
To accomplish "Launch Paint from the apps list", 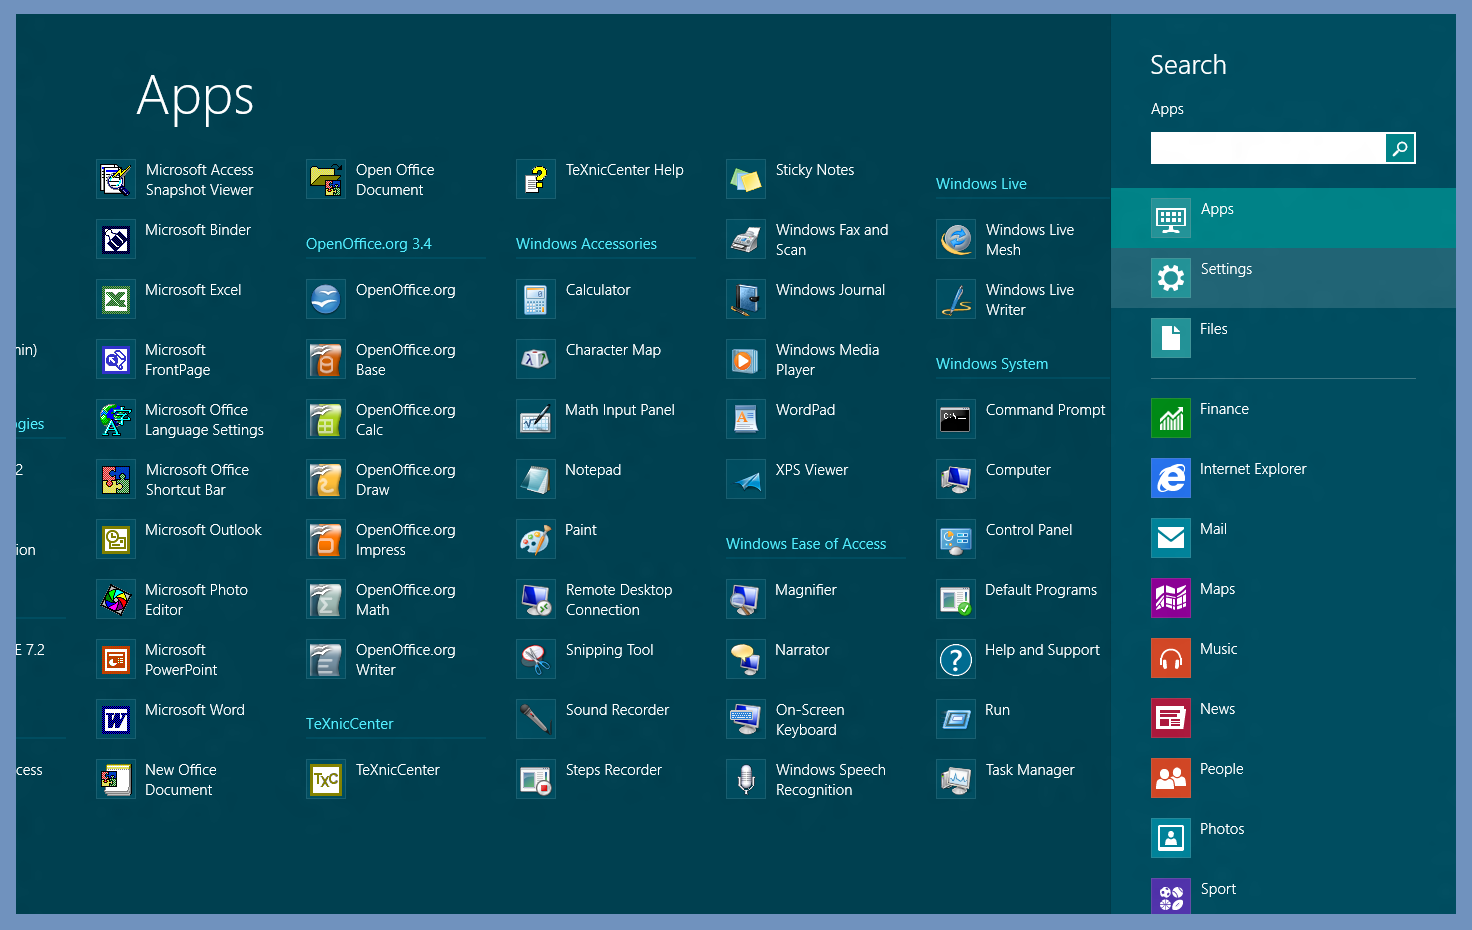I will (x=535, y=540).
